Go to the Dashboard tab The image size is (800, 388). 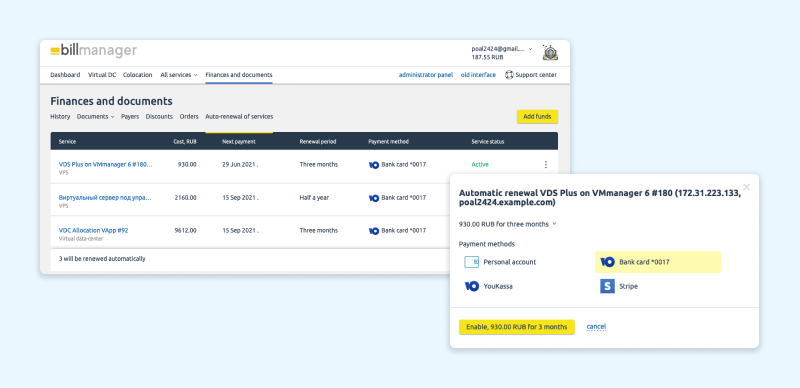[x=65, y=75]
